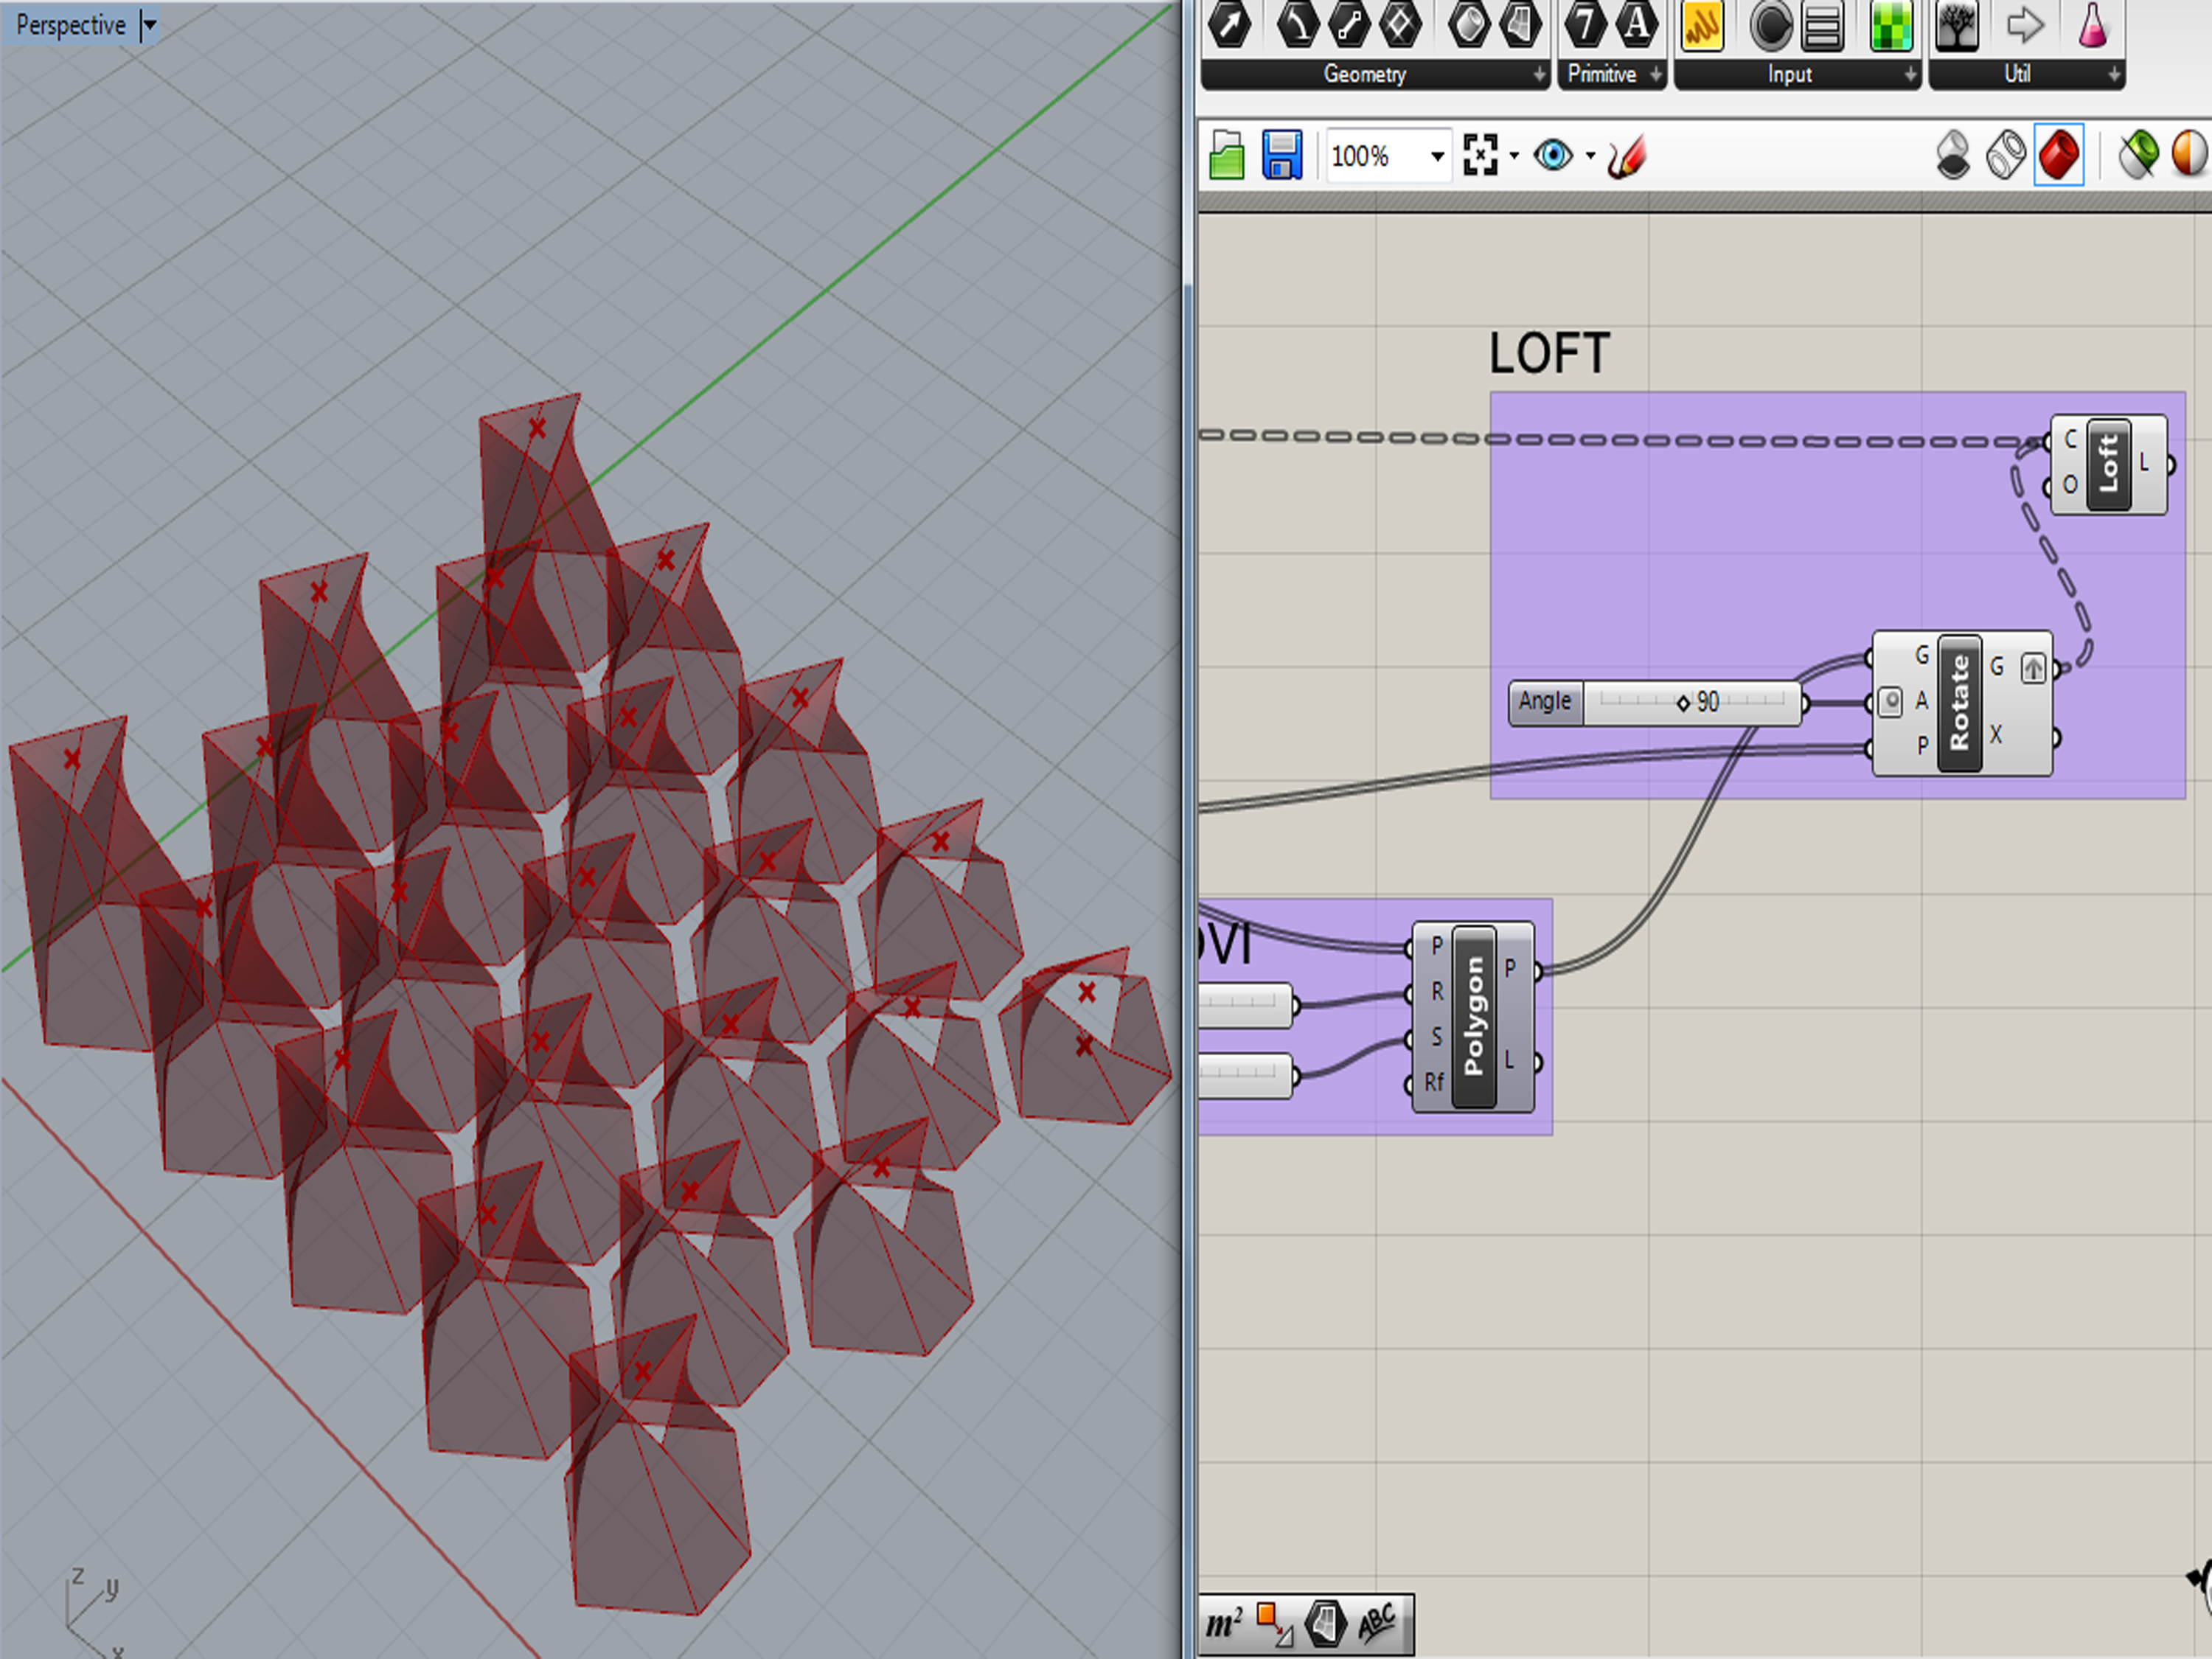
Task: Select the Loft component
Action: pyautogui.click(x=2108, y=464)
